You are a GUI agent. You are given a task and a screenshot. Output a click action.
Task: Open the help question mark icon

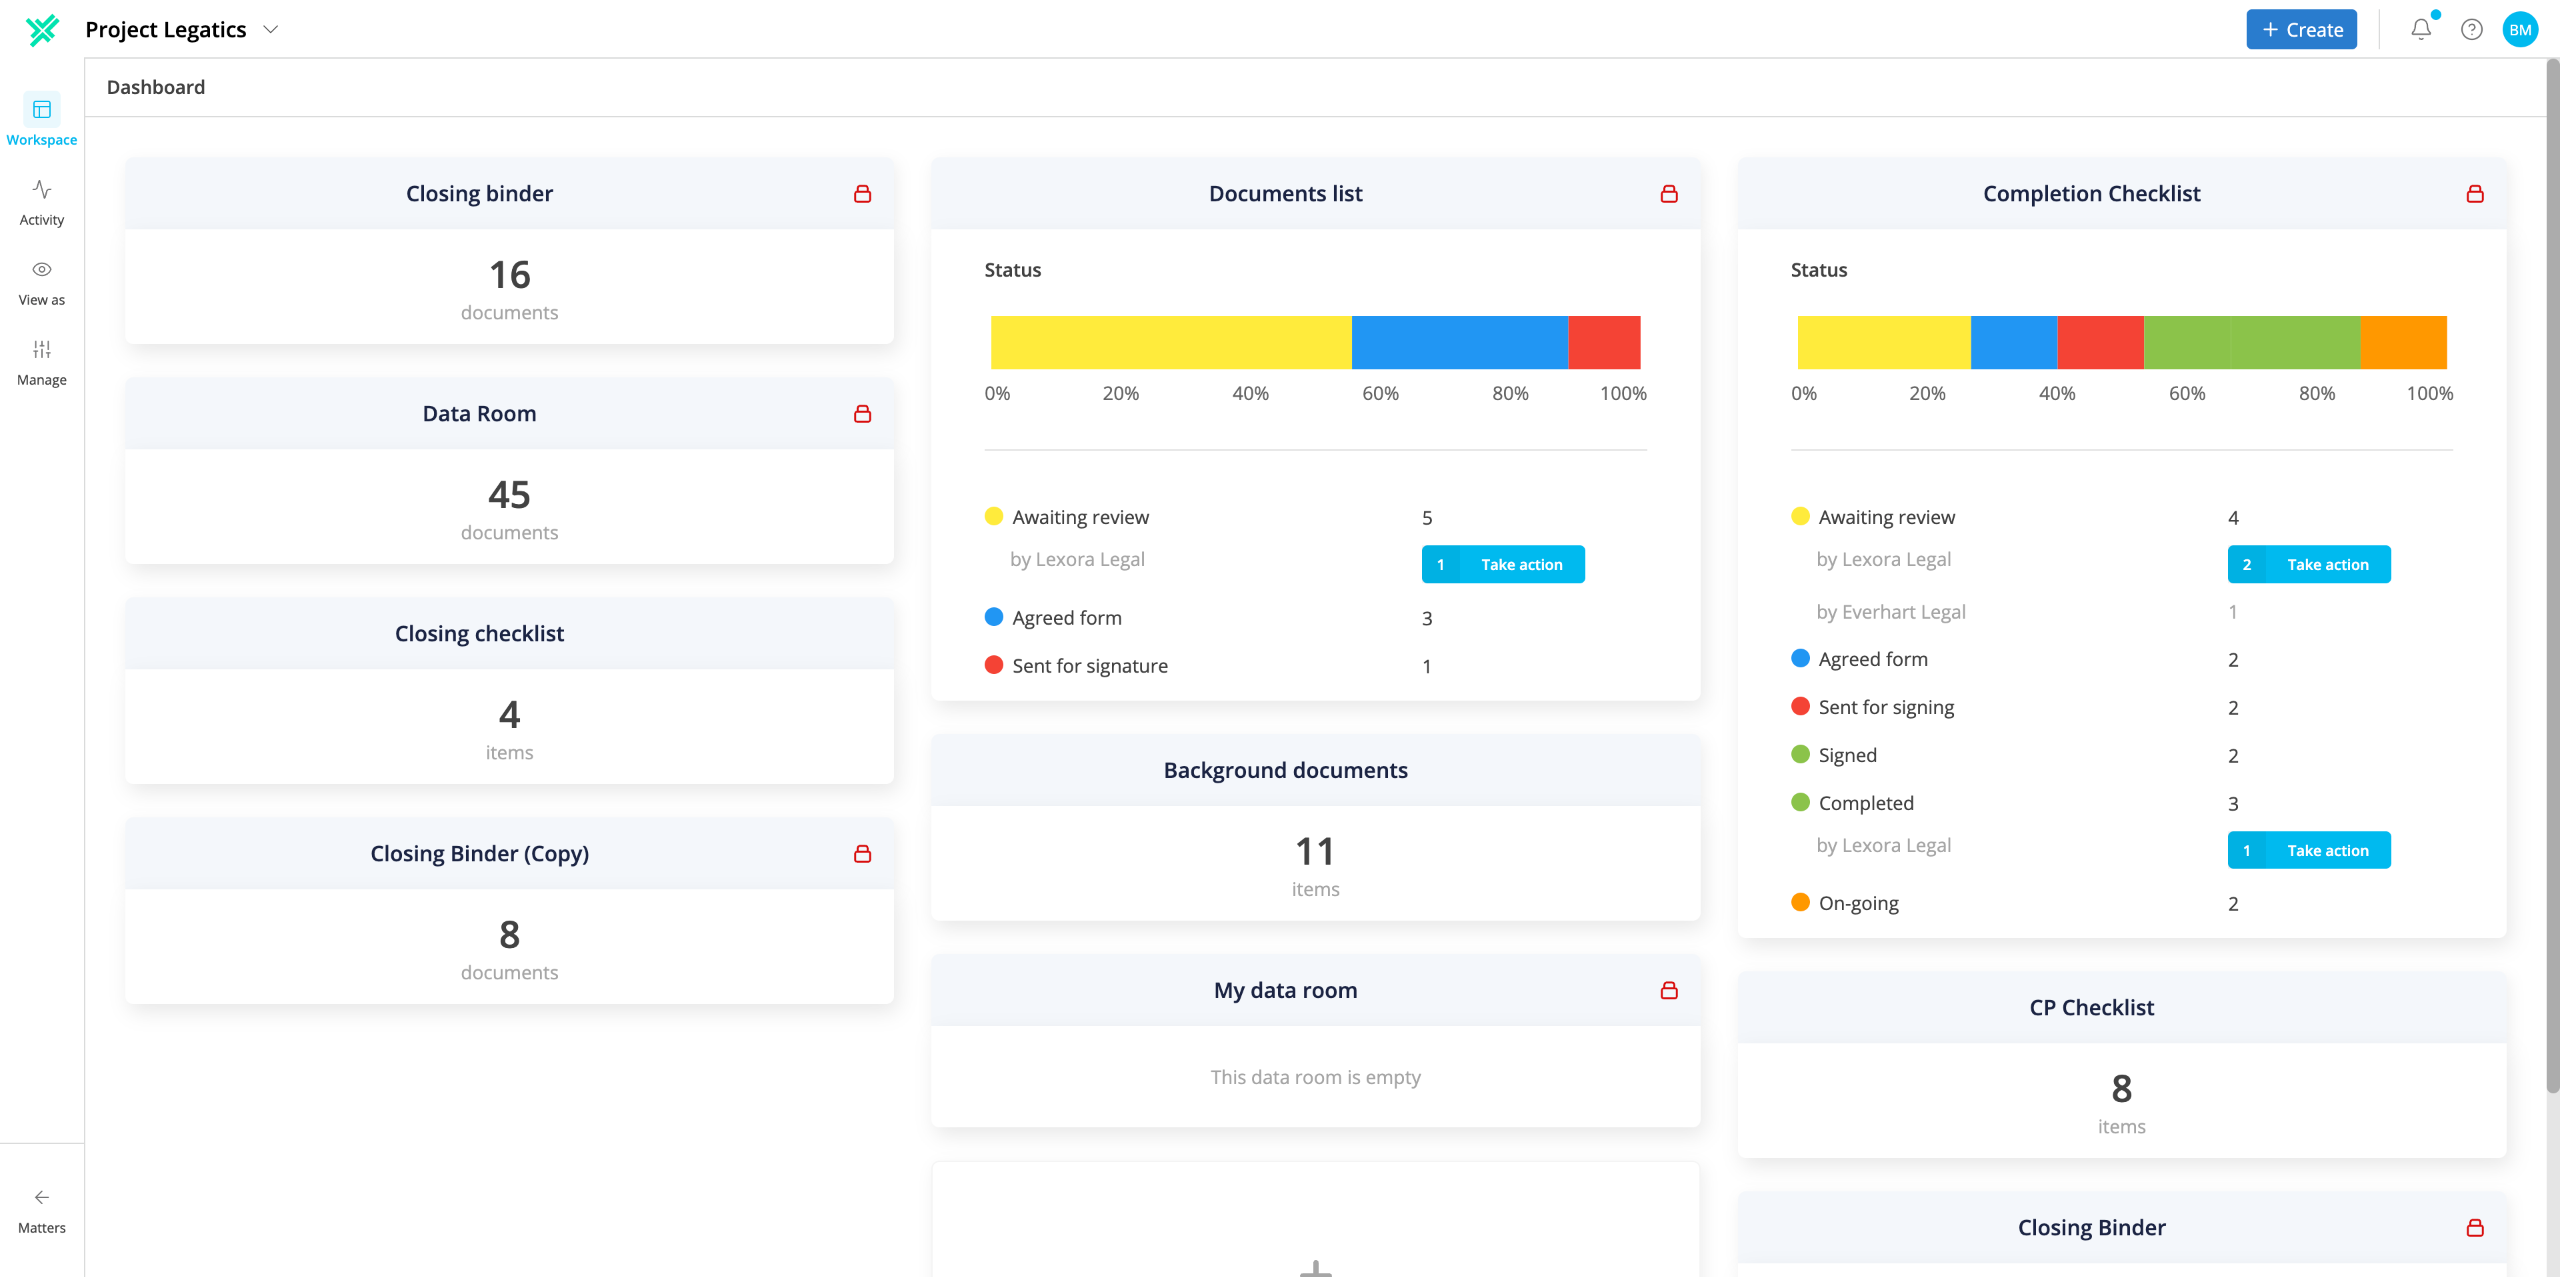[2471, 29]
